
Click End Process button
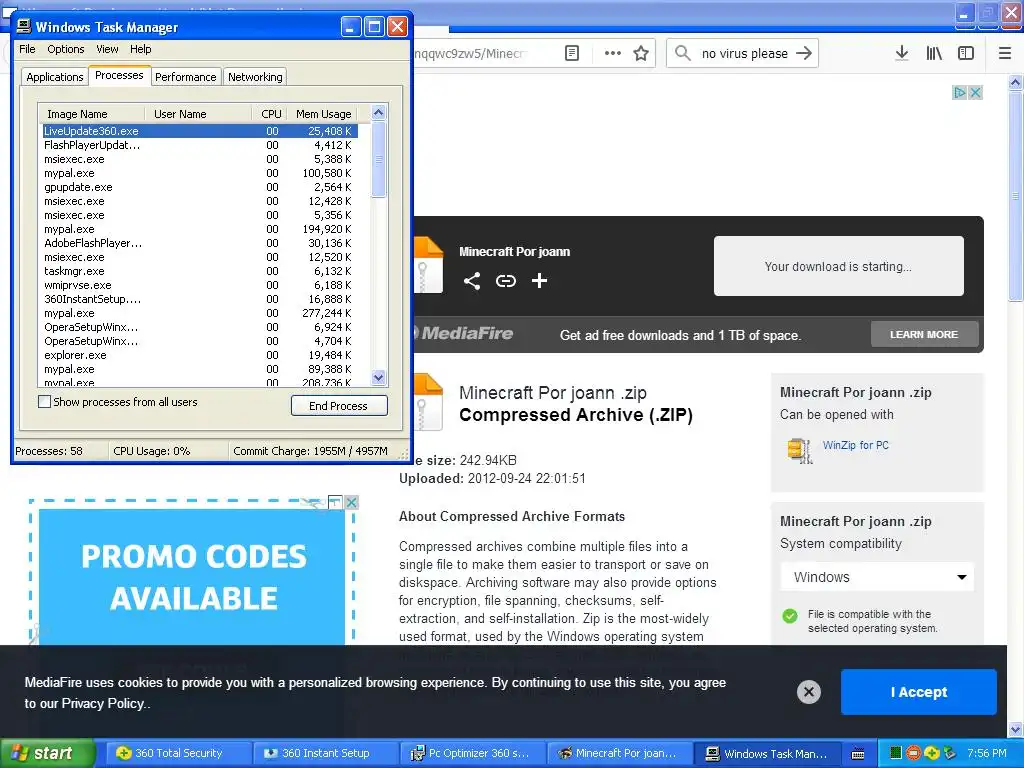pos(339,406)
